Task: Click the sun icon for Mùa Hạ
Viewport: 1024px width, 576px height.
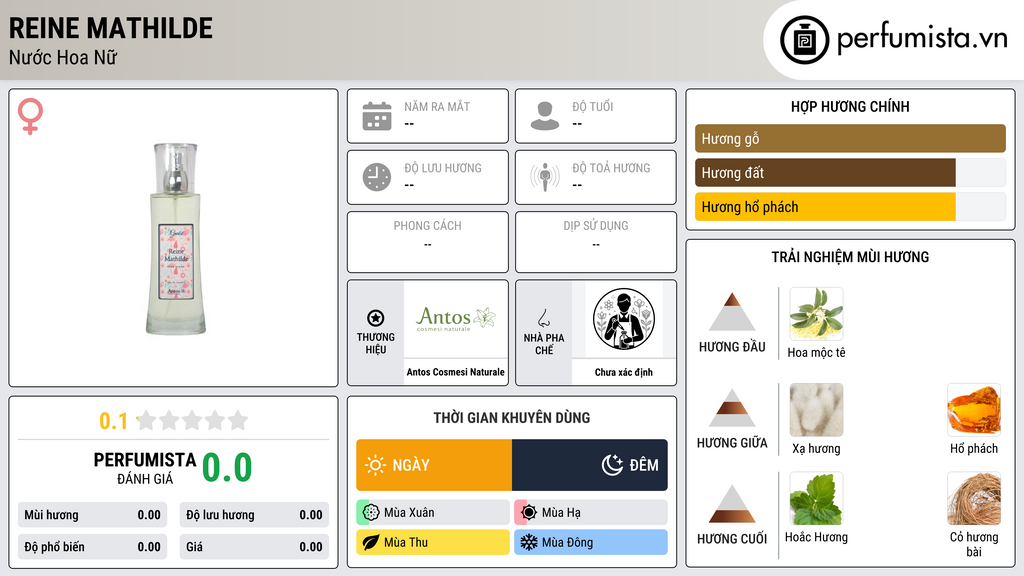Action: tap(529, 513)
